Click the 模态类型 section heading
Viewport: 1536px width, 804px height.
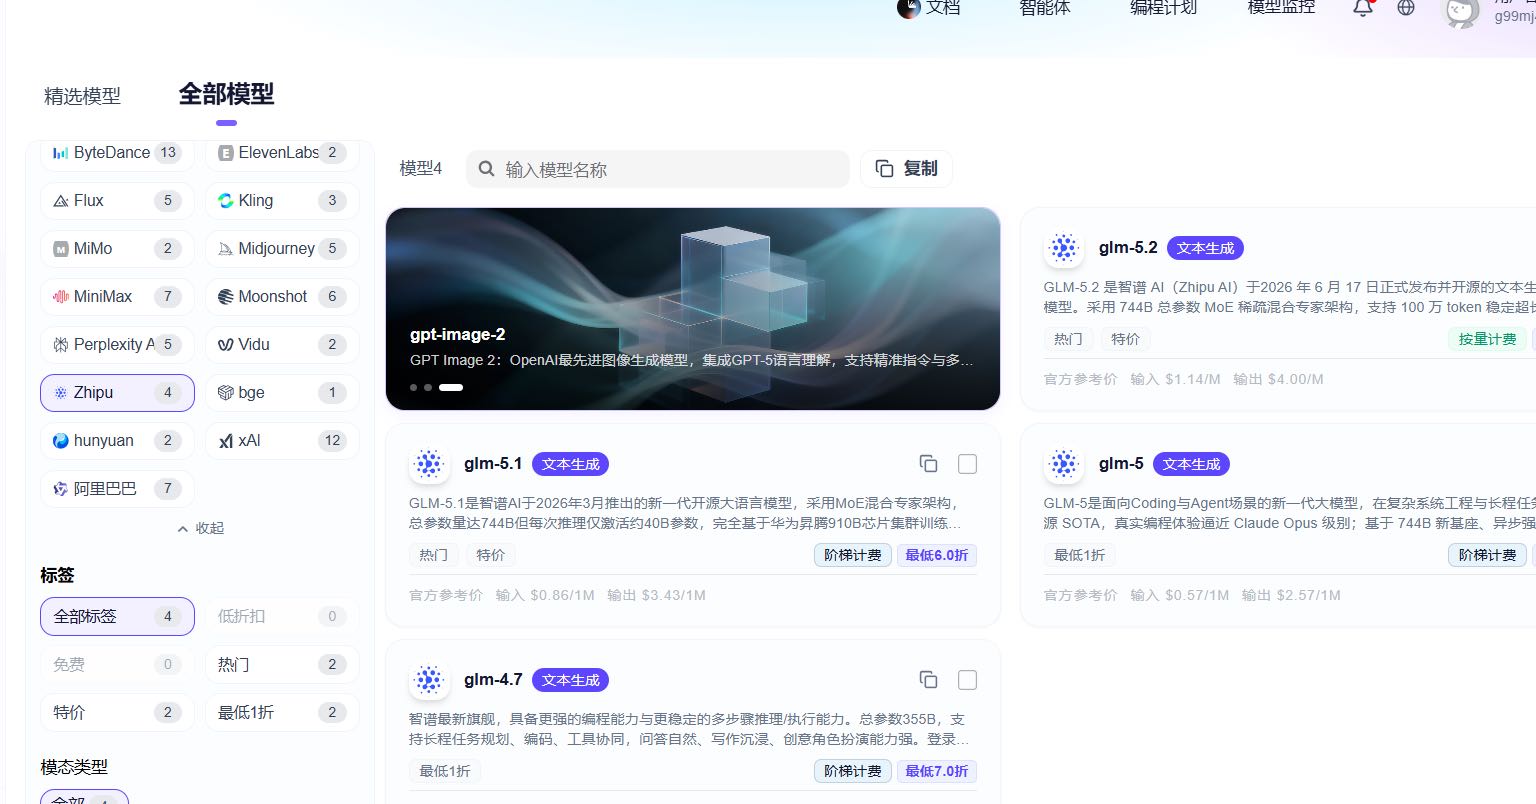click(74, 767)
